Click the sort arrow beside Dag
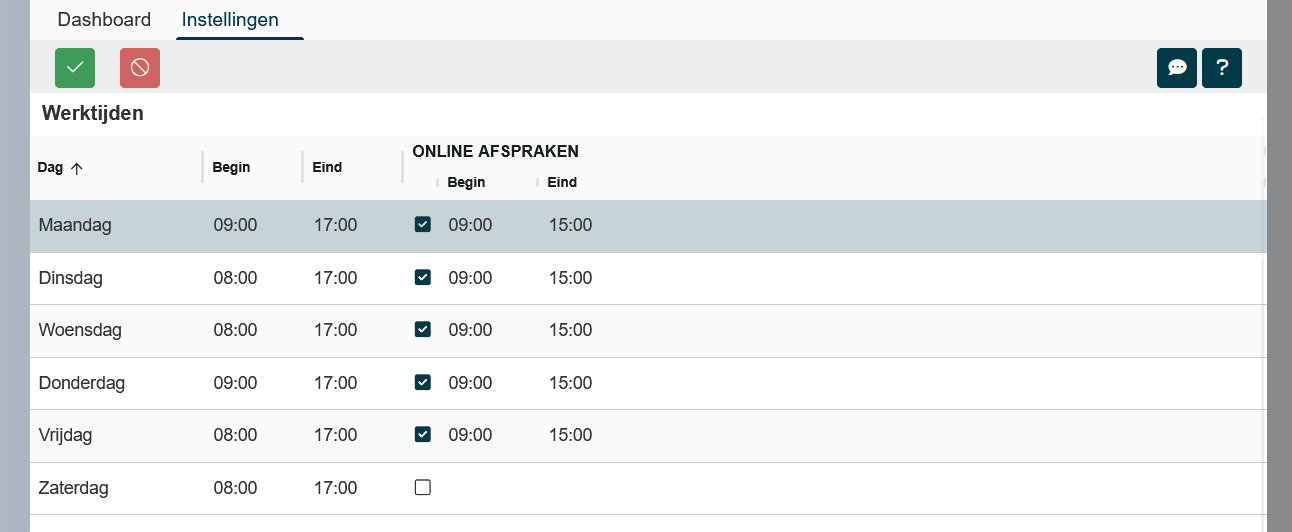The image size is (1292, 532). tap(76, 168)
